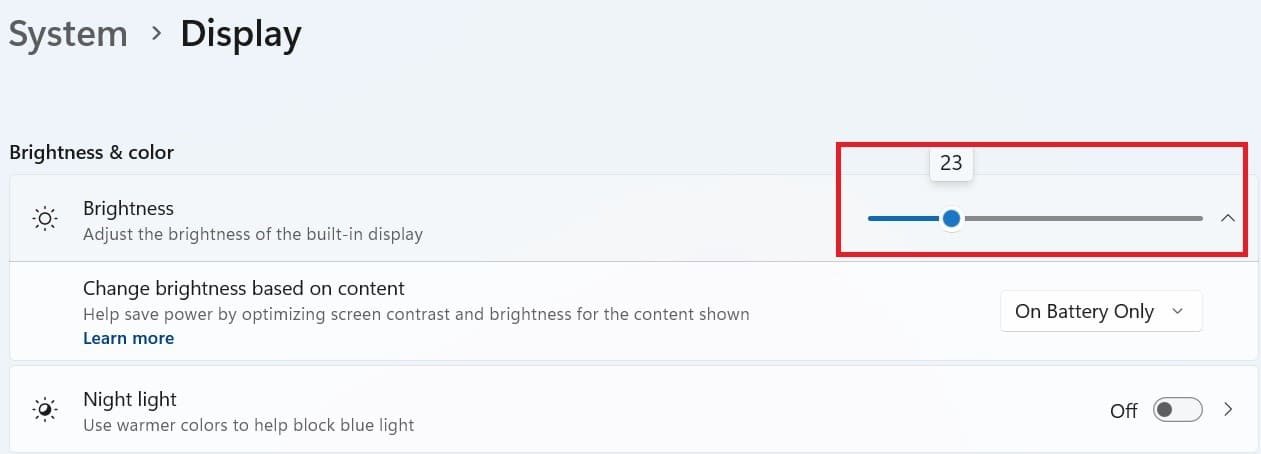Open Night light settings via right chevron
Screen dimensions: 1261x454
tap(1228, 410)
